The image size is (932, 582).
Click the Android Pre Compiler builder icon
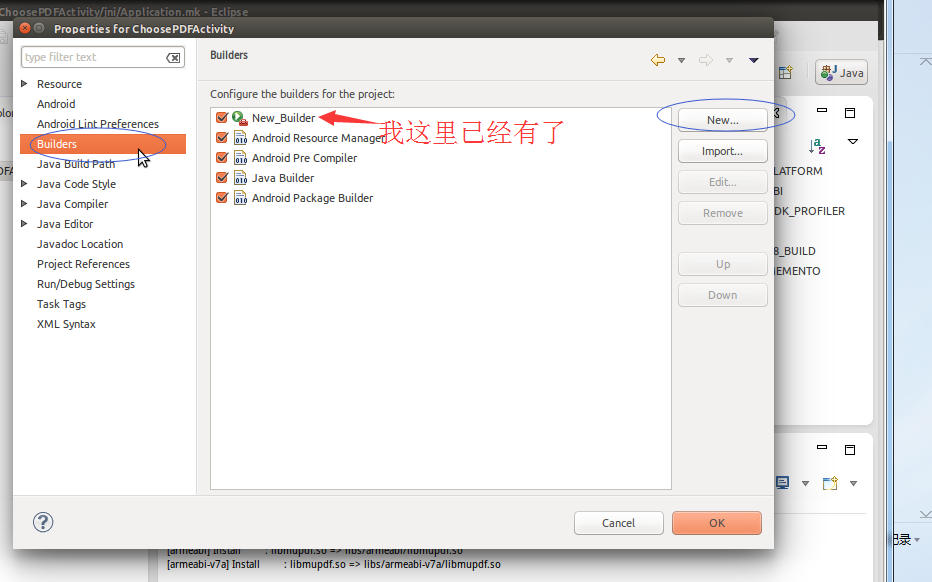[240, 158]
